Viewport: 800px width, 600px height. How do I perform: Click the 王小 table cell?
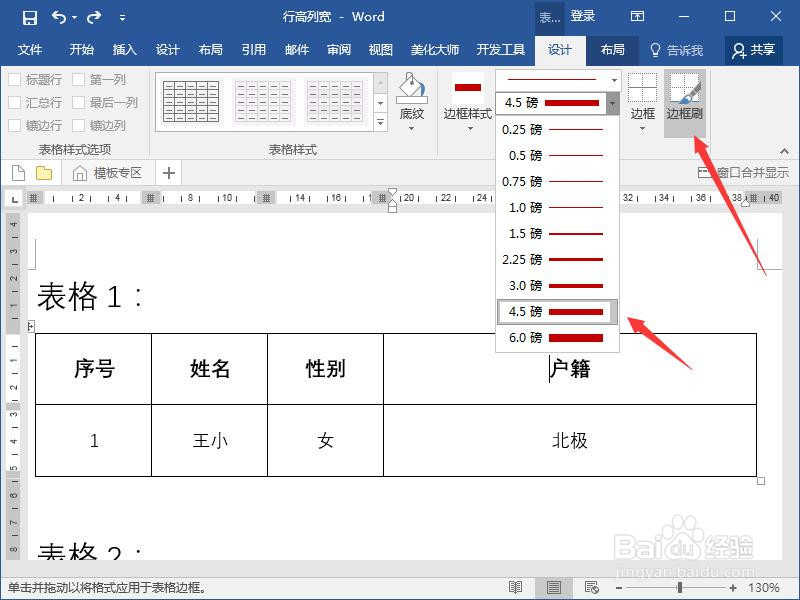pyautogui.click(x=210, y=441)
